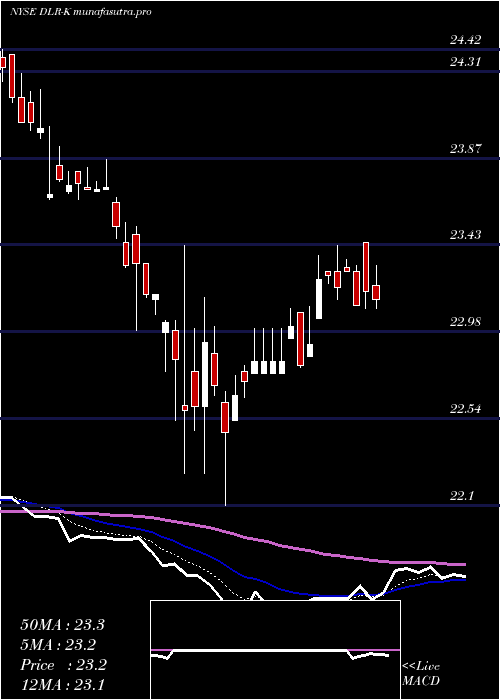
Task: Click the 22.54 price level label
Action: coord(465,409)
